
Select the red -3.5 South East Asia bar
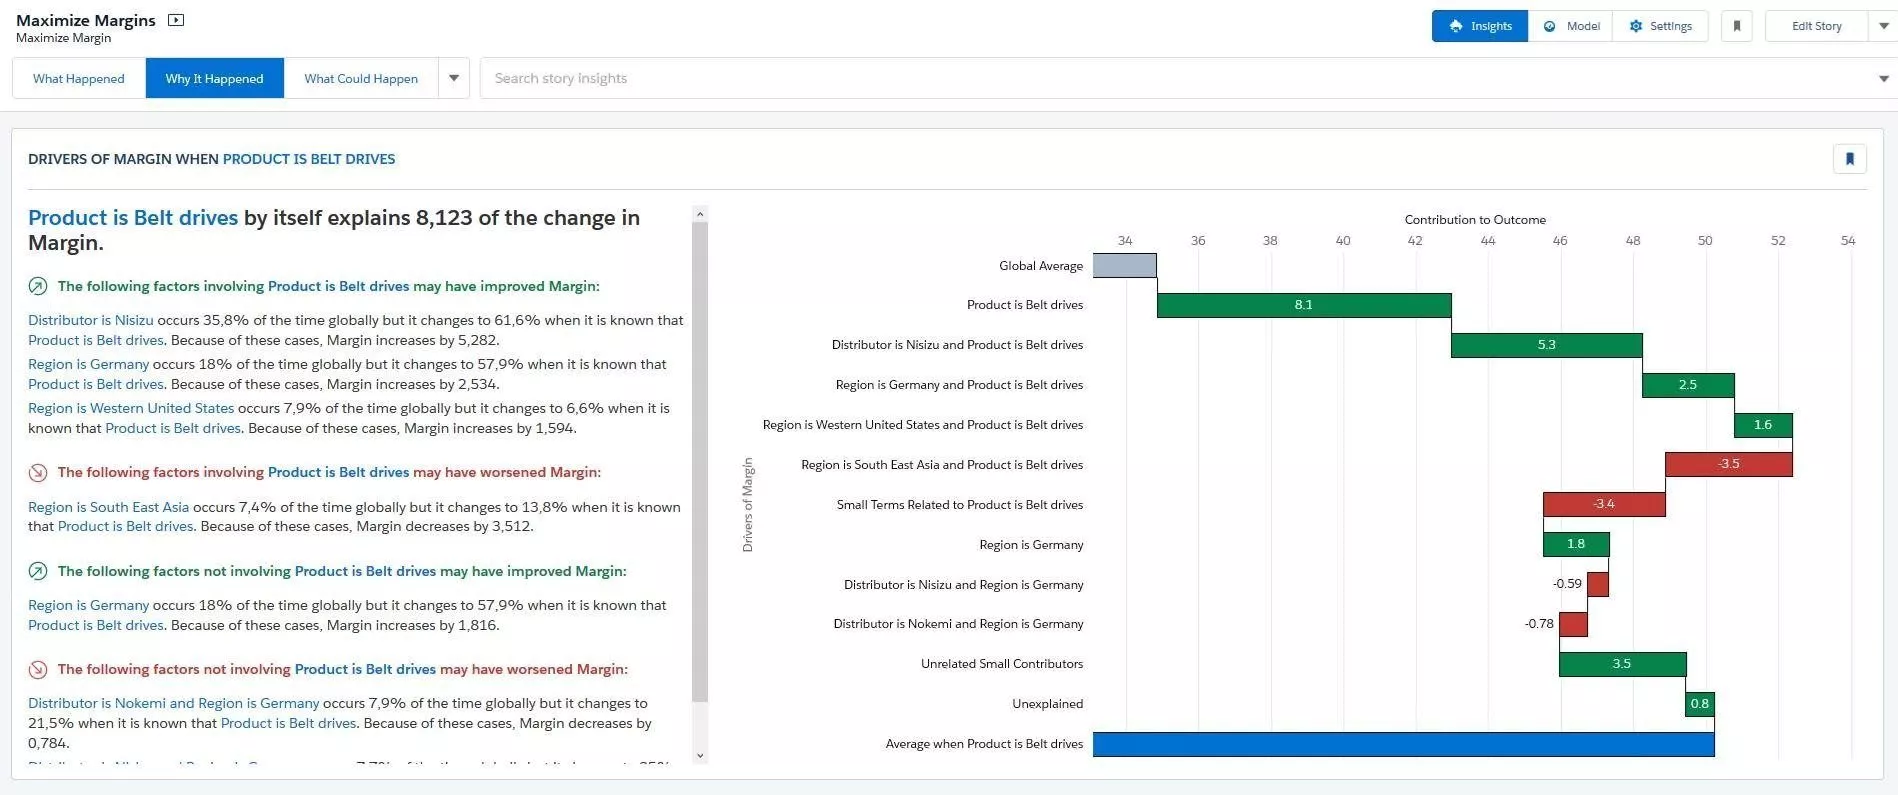pyautogui.click(x=1729, y=464)
